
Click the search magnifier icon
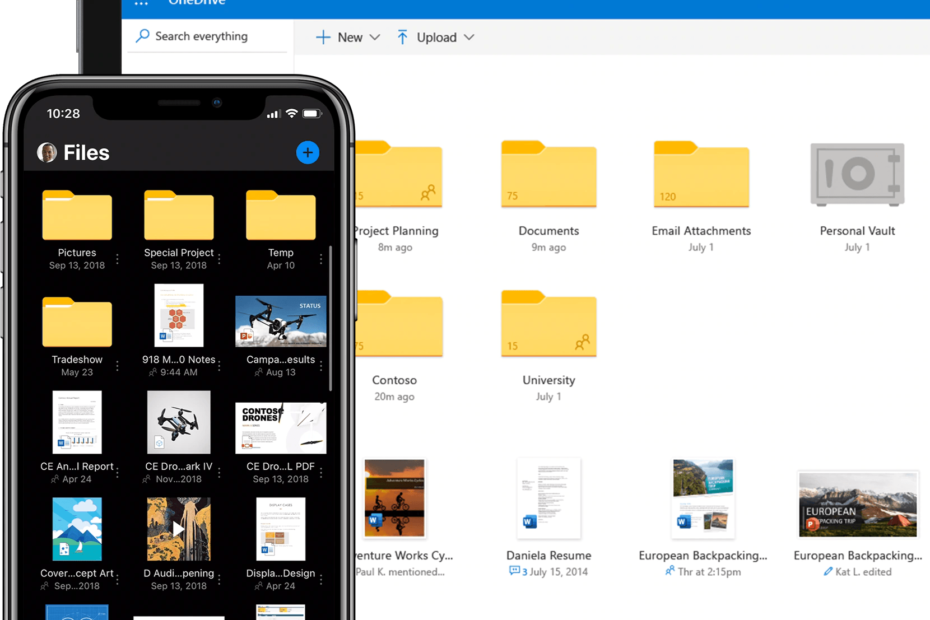coord(142,36)
